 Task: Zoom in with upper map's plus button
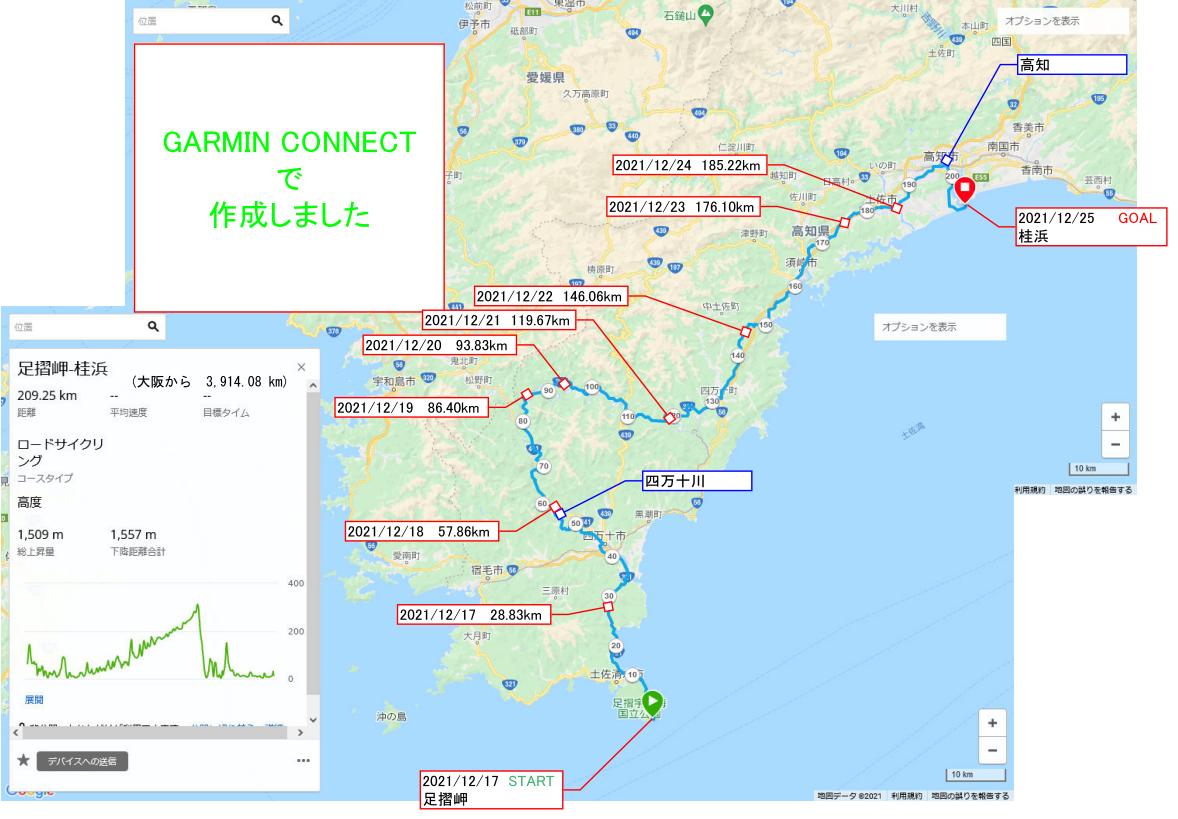pyautogui.click(x=1116, y=417)
